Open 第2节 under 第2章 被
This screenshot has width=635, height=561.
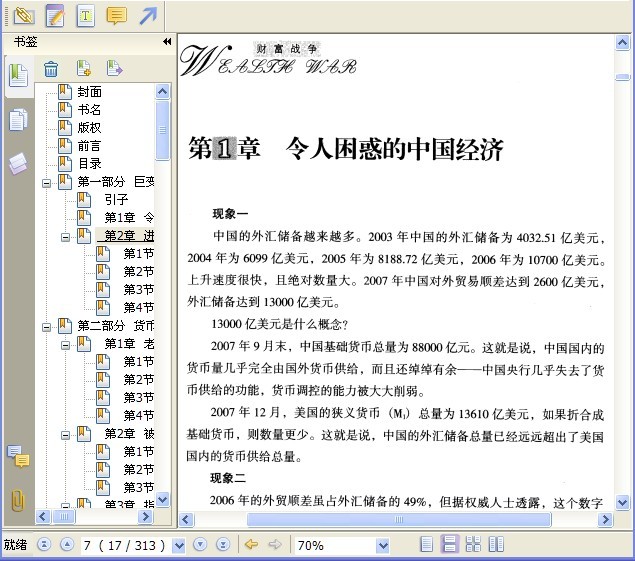click(x=139, y=469)
